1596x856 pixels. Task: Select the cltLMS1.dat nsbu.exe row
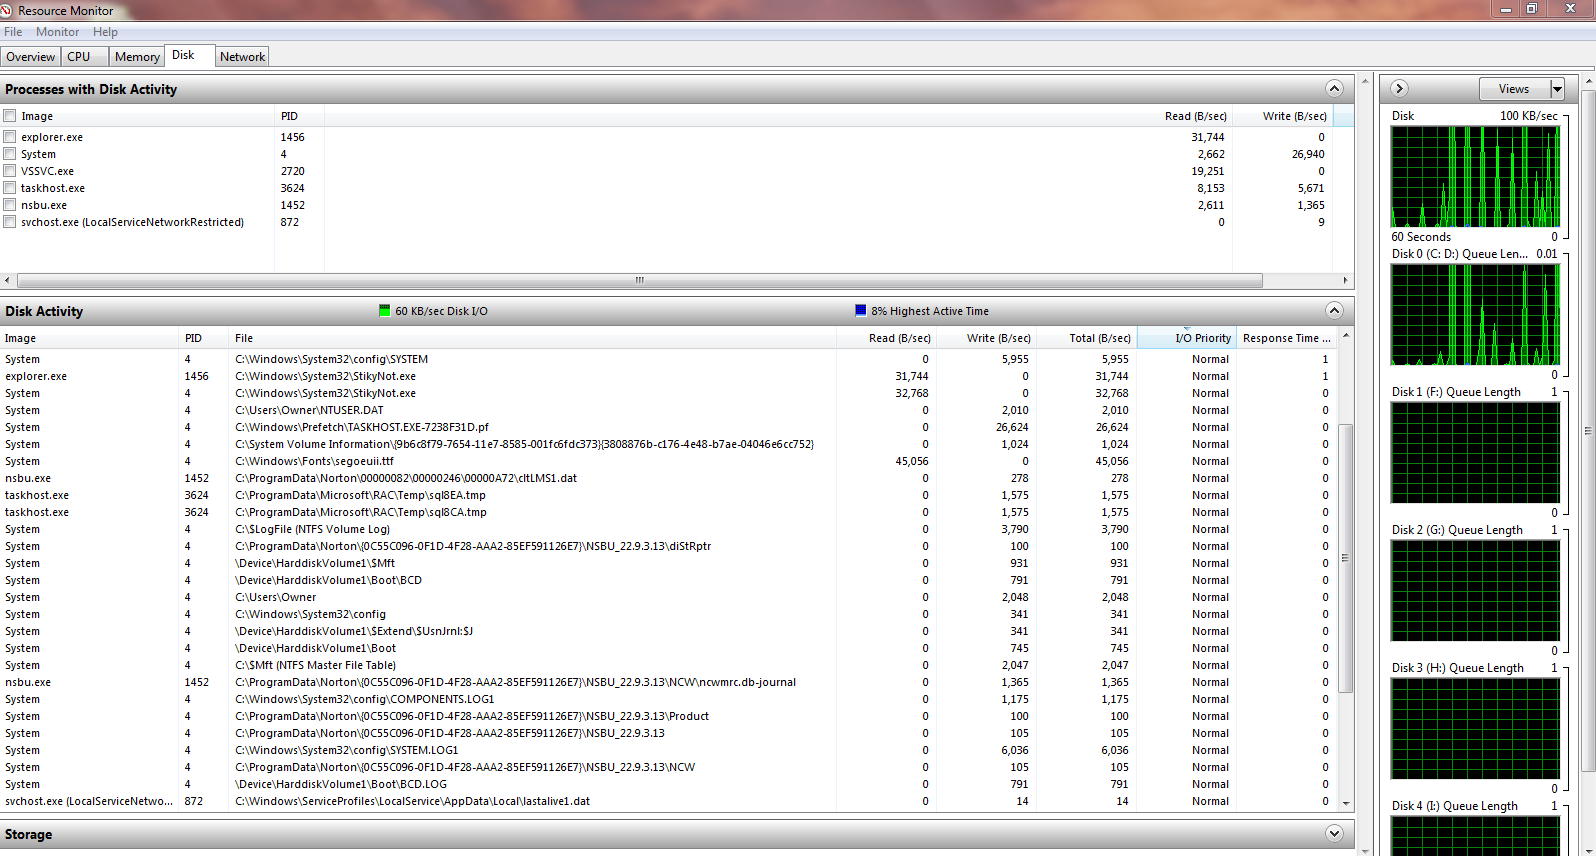(668, 478)
